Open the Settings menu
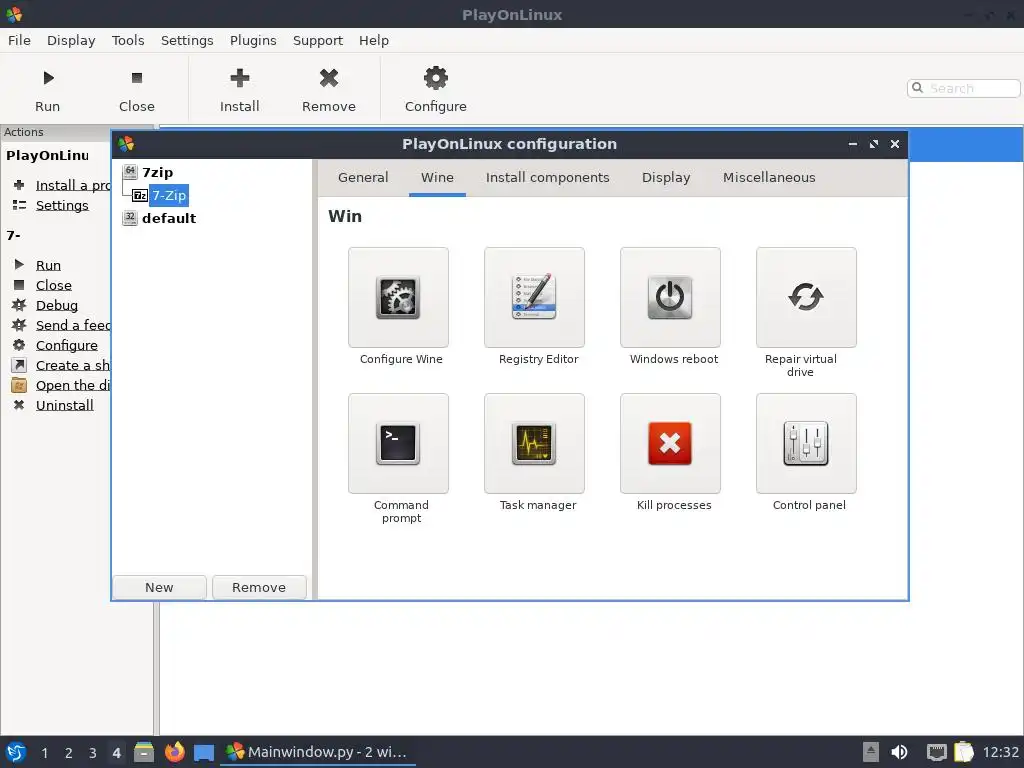1024x768 pixels. click(187, 40)
